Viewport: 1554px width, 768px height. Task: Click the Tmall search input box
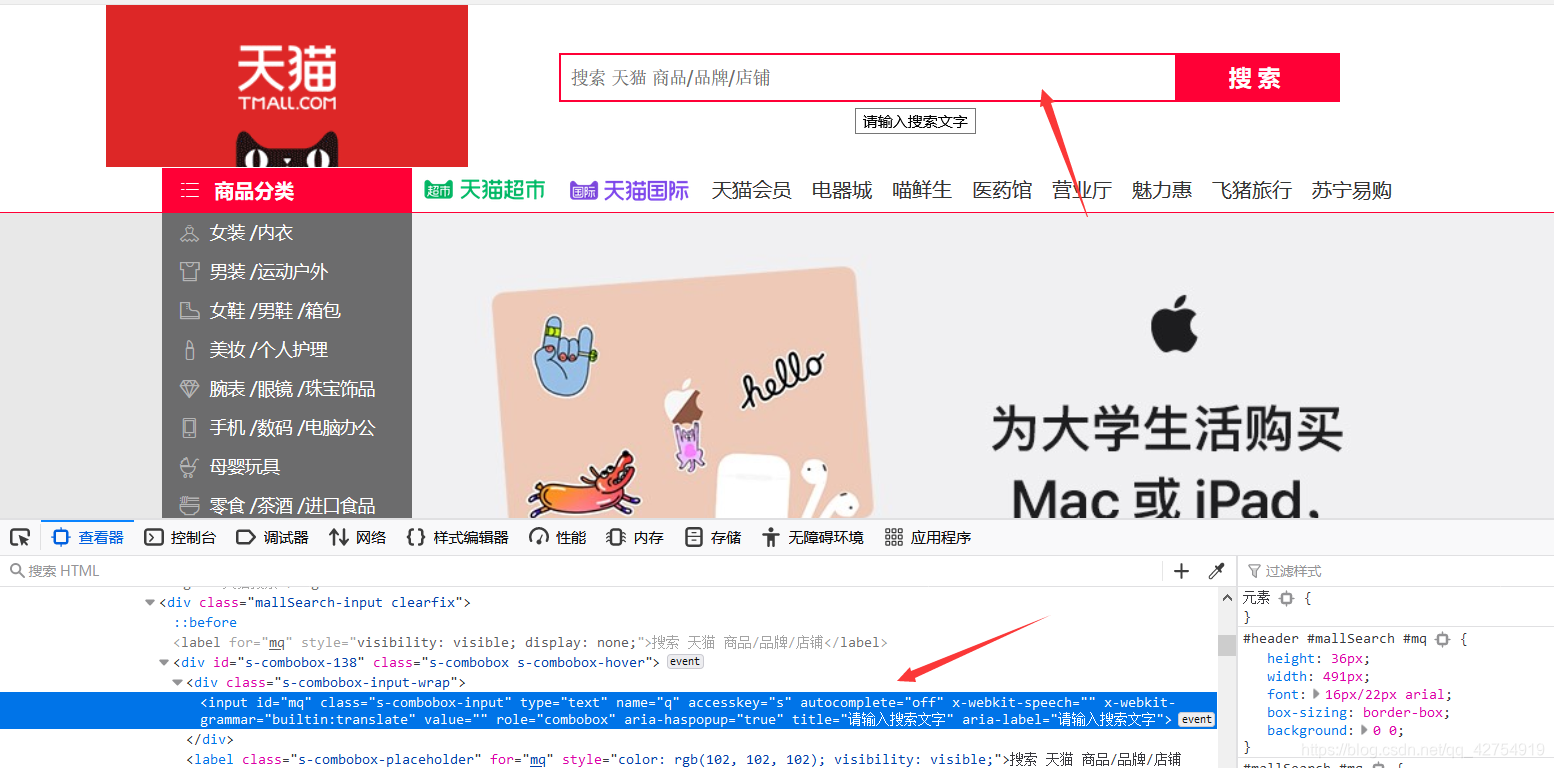[867, 78]
